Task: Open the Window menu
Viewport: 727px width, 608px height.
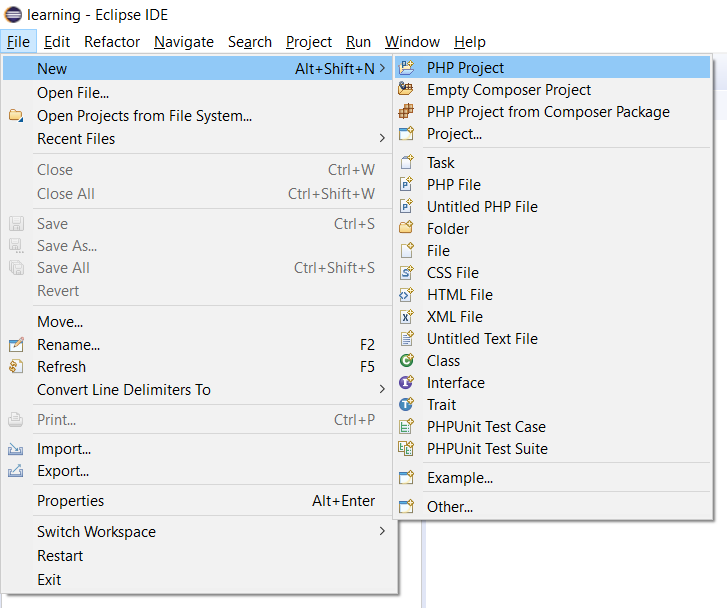Action: click(412, 42)
